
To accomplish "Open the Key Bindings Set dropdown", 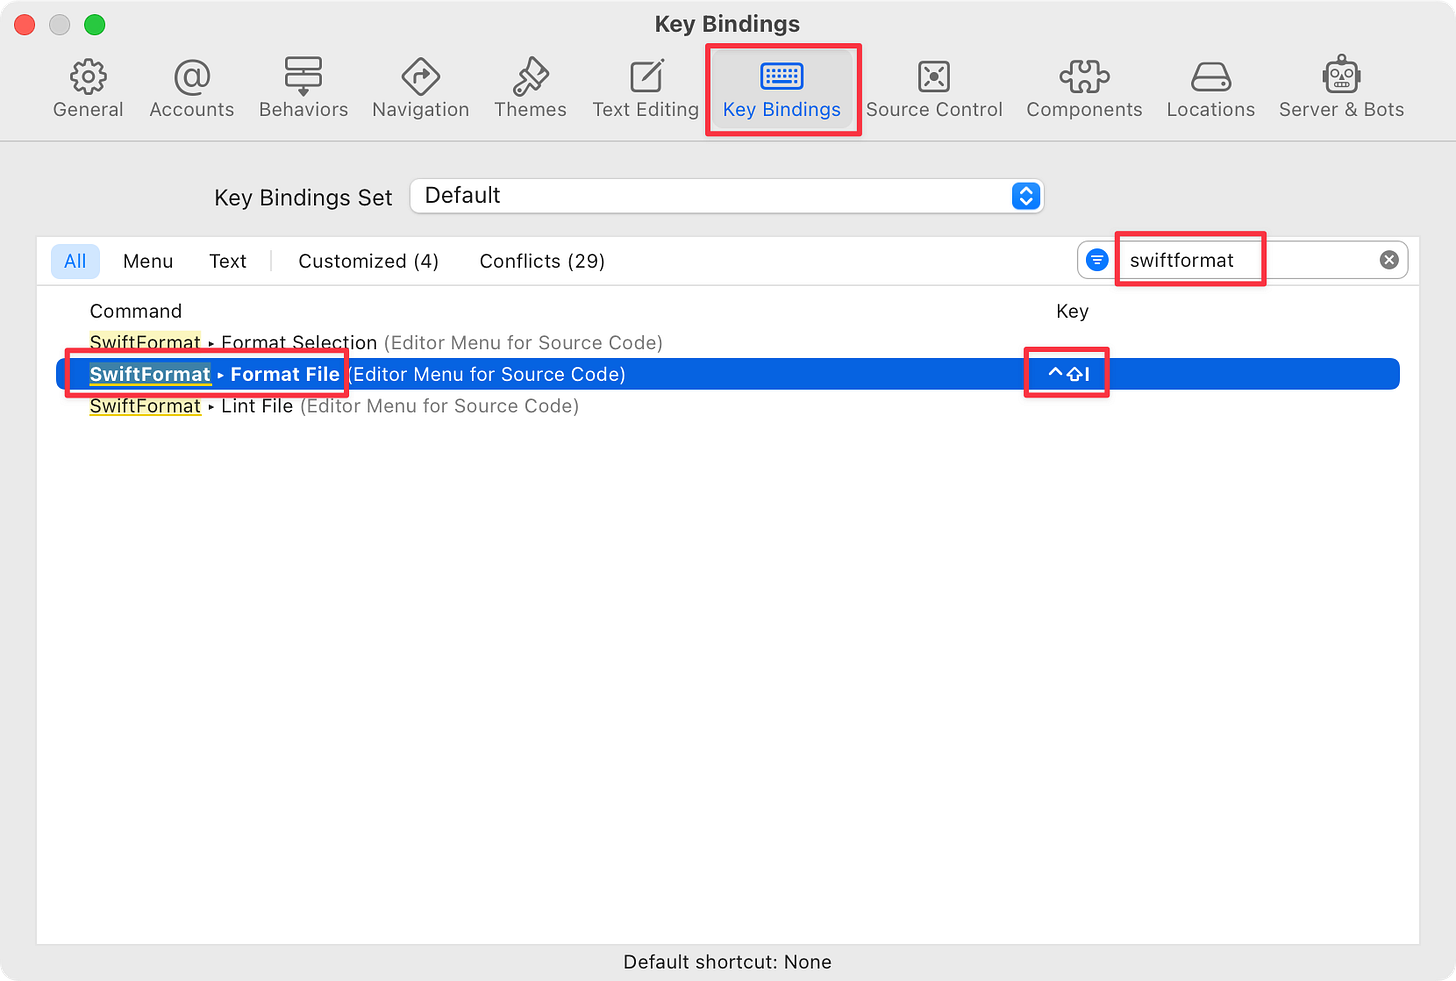I will pyautogui.click(x=726, y=196).
